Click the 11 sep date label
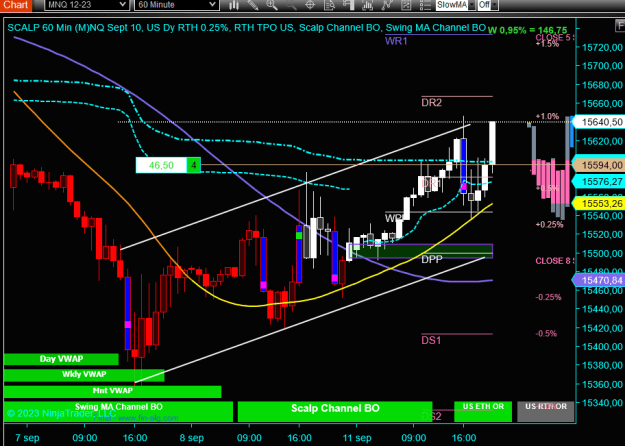This screenshot has height=446, width=625. [x=357, y=438]
